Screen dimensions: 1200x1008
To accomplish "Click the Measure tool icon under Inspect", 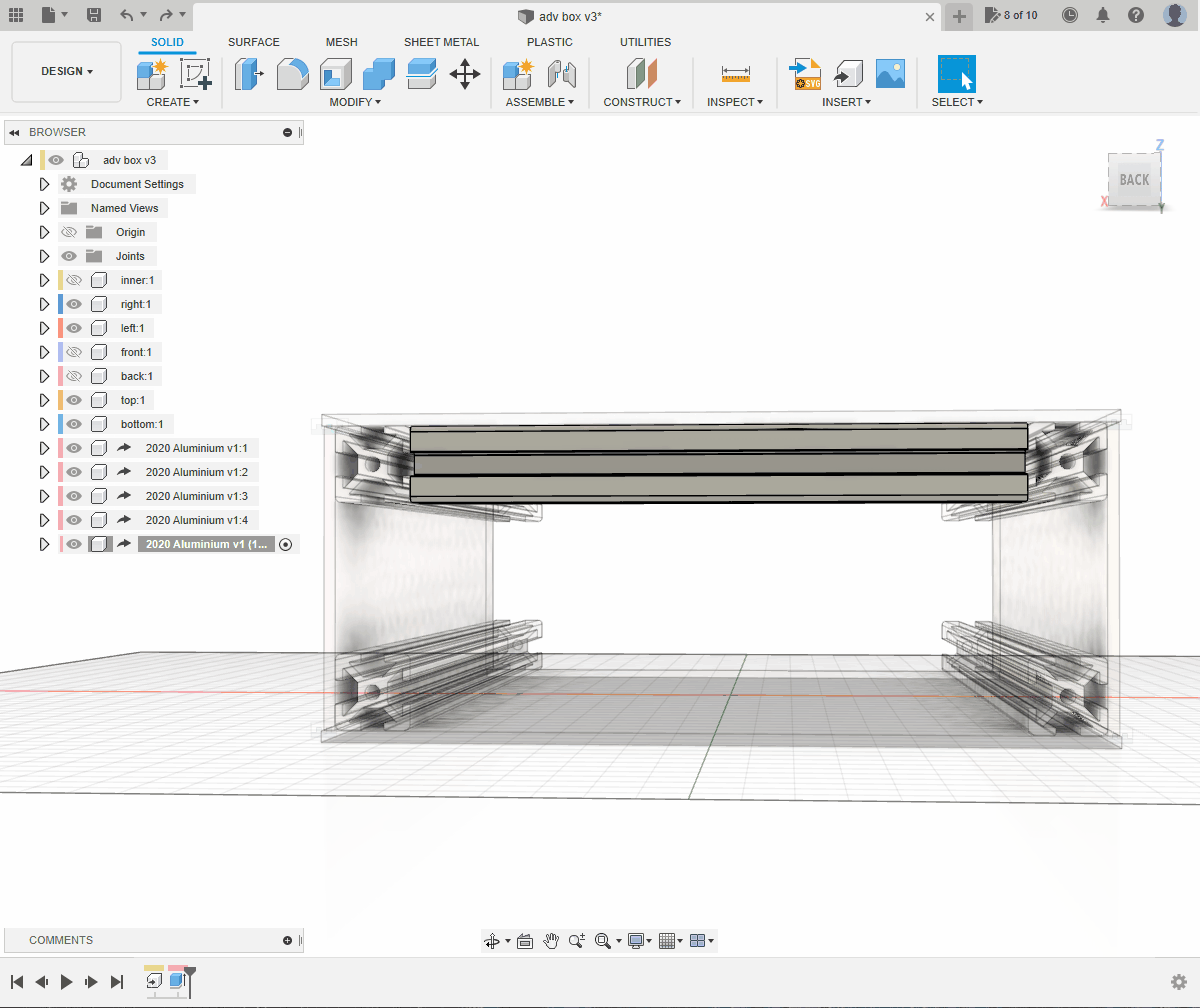I will [735, 75].
